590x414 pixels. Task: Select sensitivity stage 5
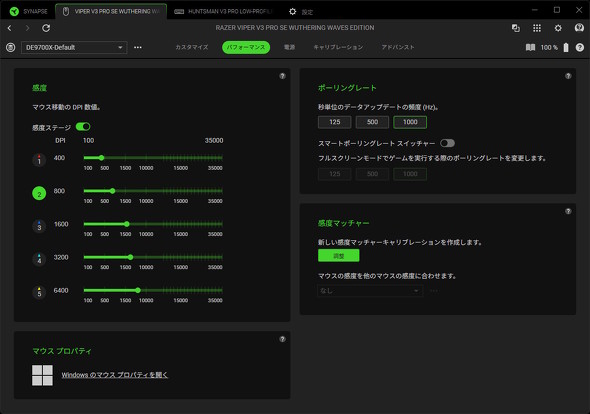pos(39,293)
